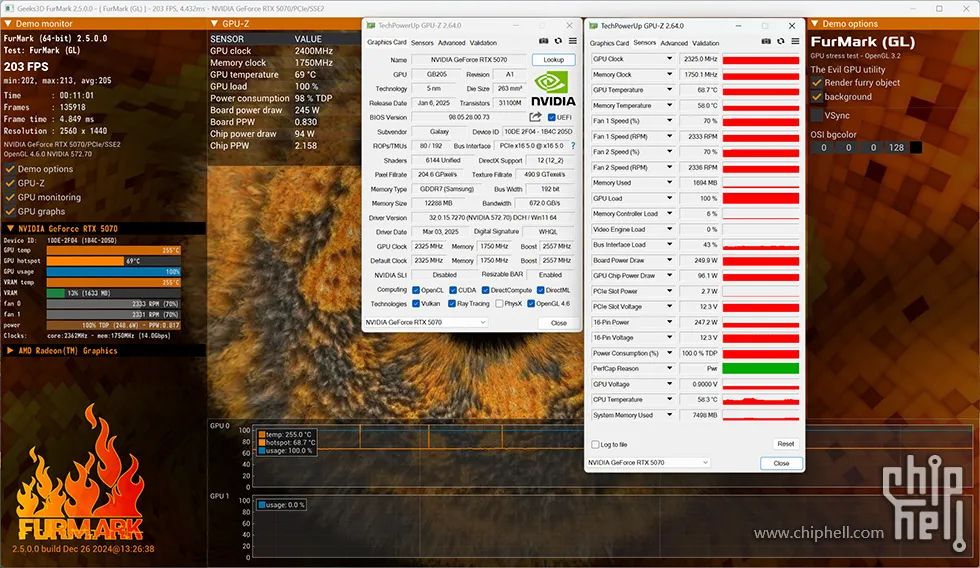The width and height of the screenshot is (980, 568).
Task: Disable Render furry object option
Action: click(x=816, y=82)
